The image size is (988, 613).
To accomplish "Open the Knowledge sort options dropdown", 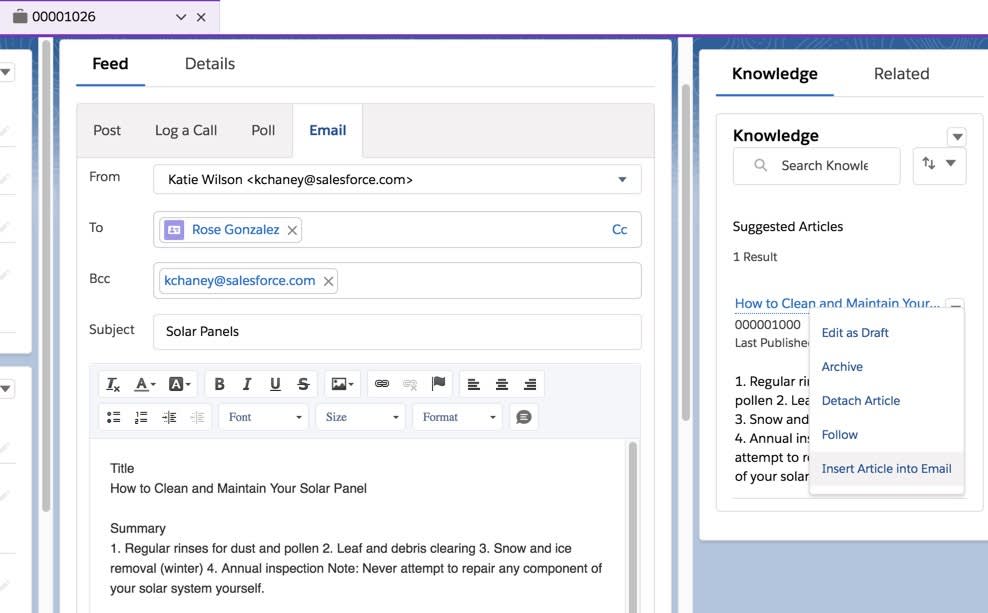I will (939, 165).
